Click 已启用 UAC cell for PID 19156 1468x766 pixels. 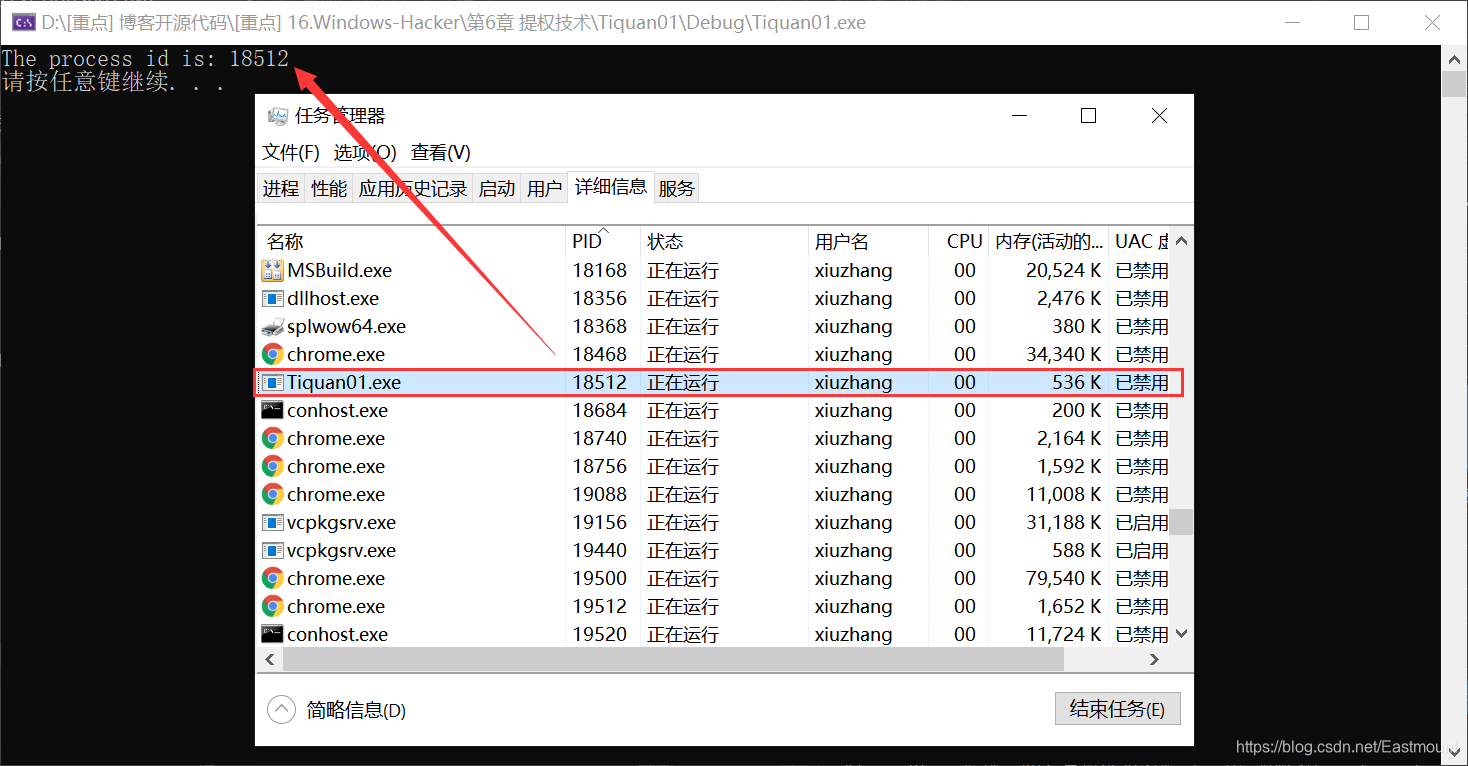coord(1141,522)
